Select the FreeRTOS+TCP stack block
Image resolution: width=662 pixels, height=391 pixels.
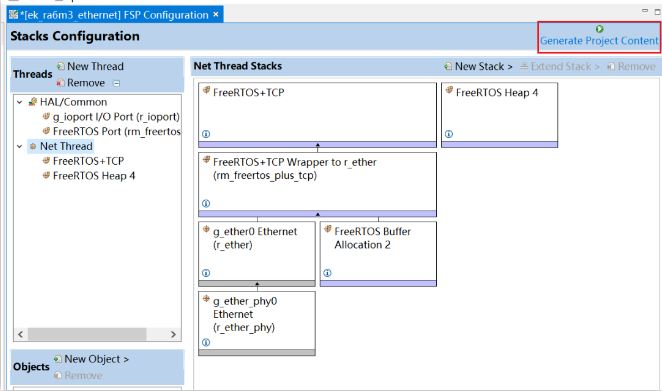[x=317, y=115]
